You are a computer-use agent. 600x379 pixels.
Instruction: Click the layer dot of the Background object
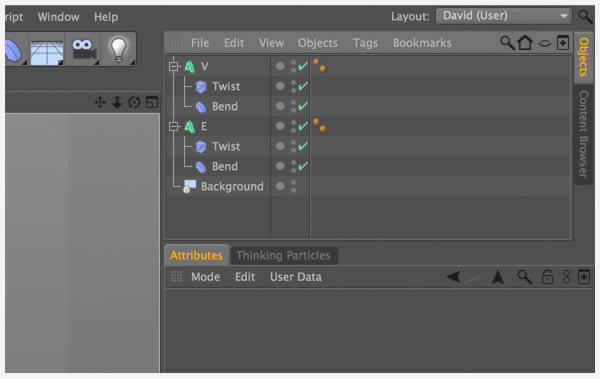280,186
